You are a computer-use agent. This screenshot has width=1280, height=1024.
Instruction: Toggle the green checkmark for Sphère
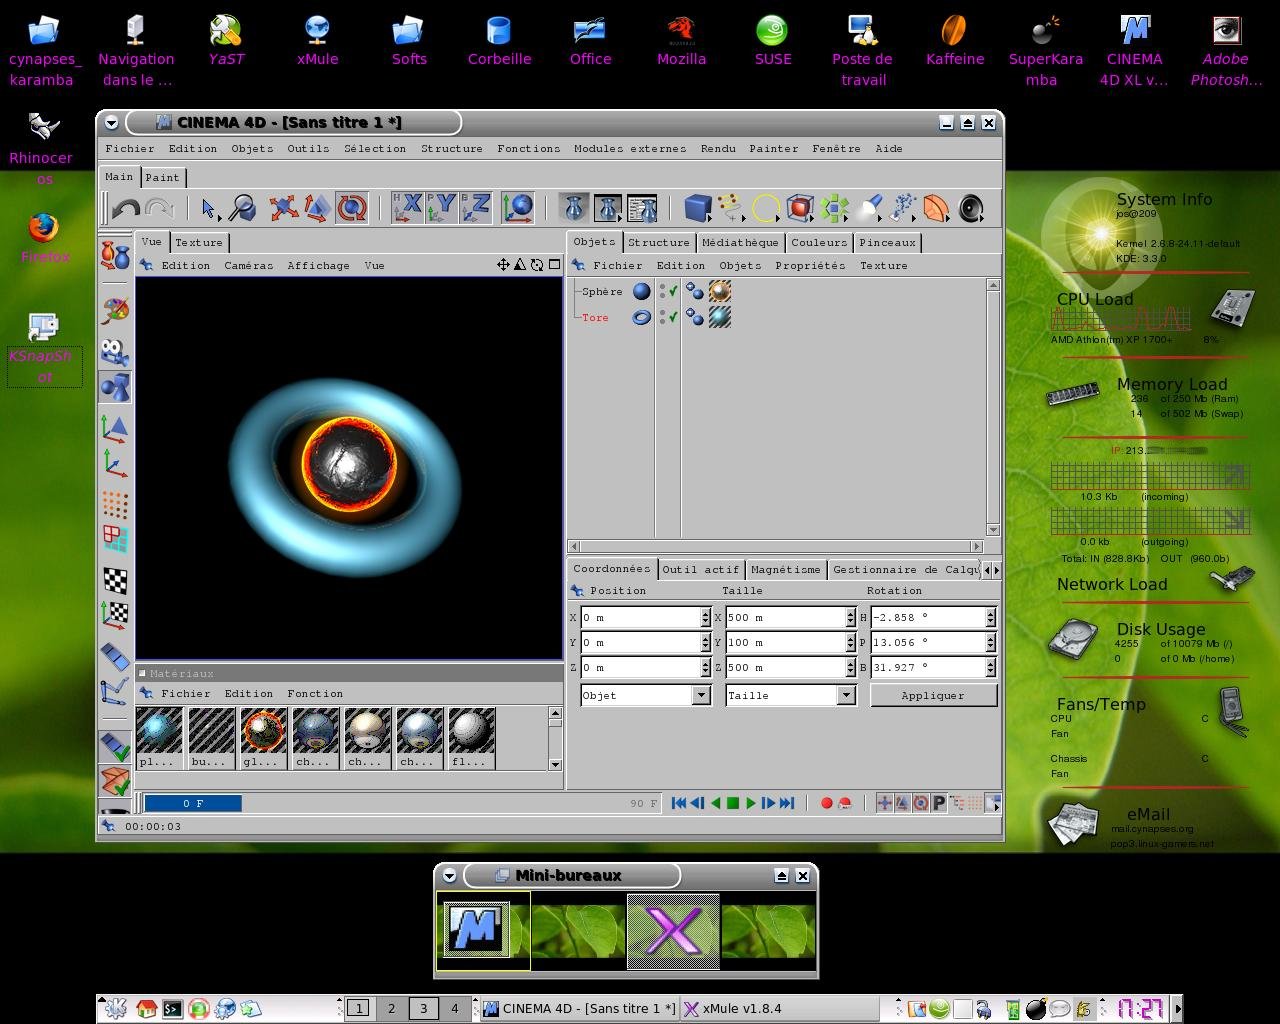pos(673,291)
